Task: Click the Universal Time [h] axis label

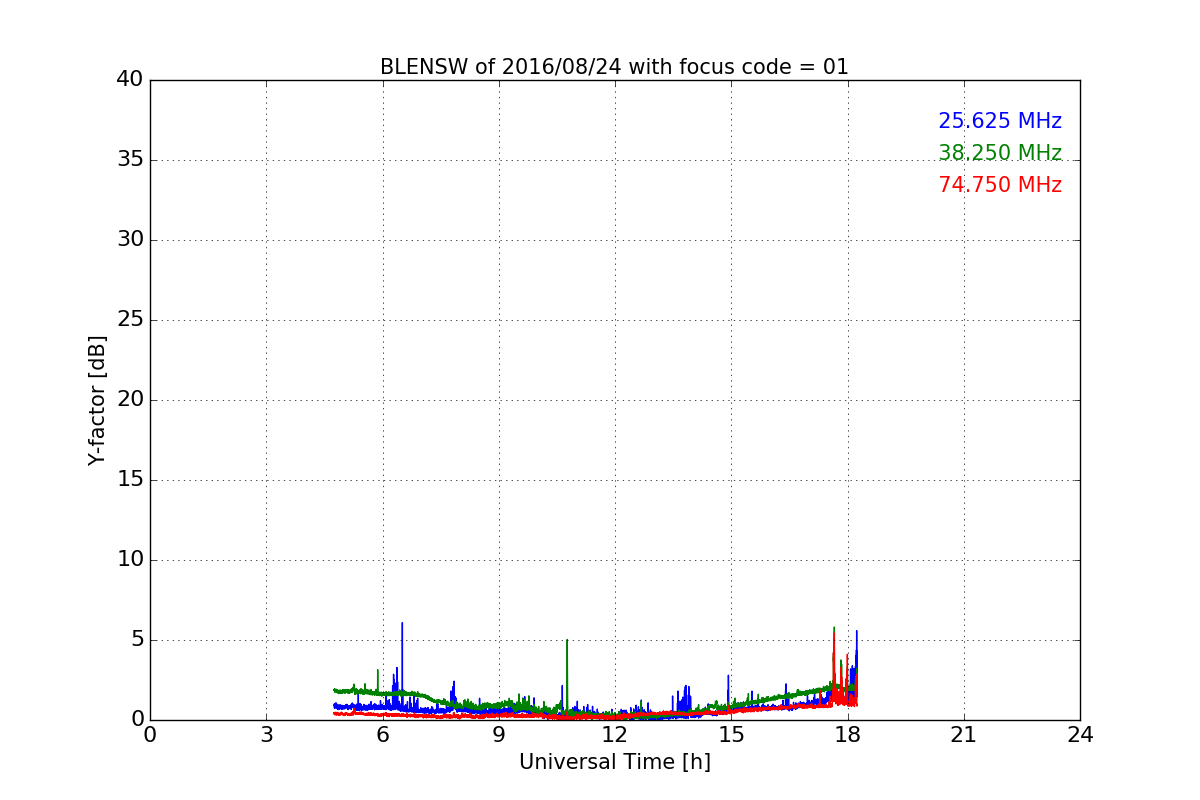Action: pyautogui.click(x=614, y=762)
